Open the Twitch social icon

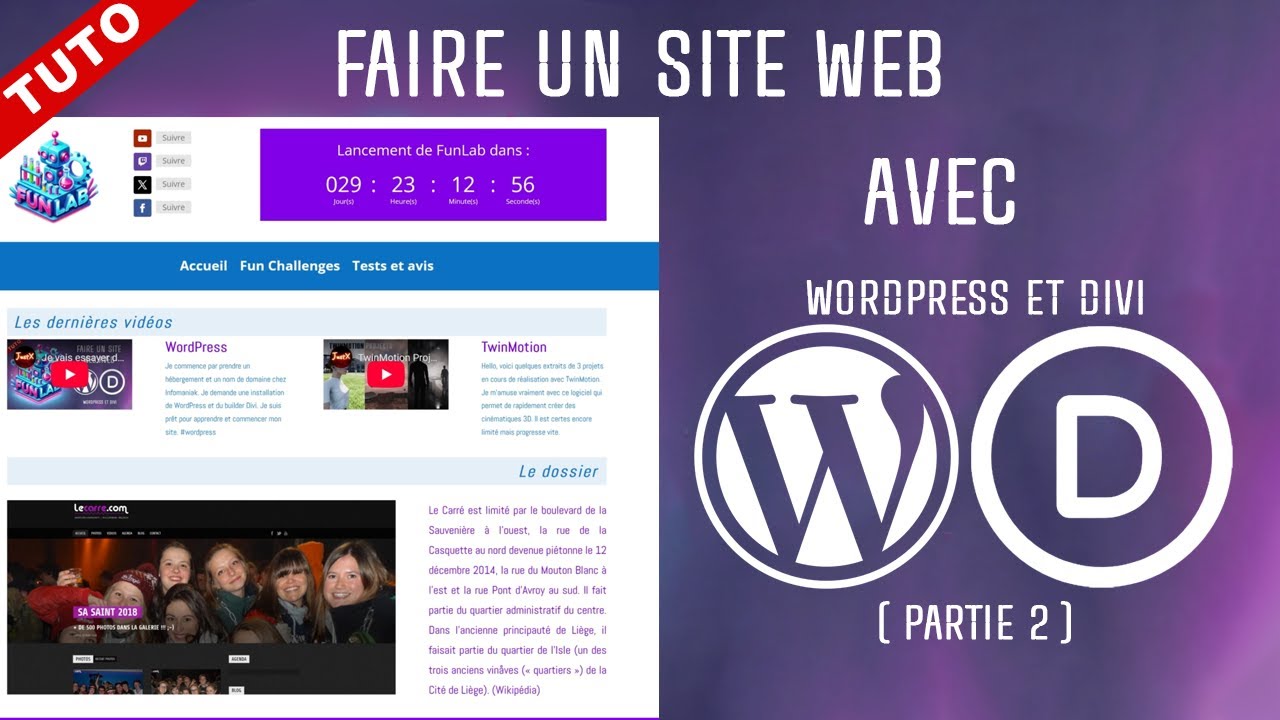[x=142, y=161]
